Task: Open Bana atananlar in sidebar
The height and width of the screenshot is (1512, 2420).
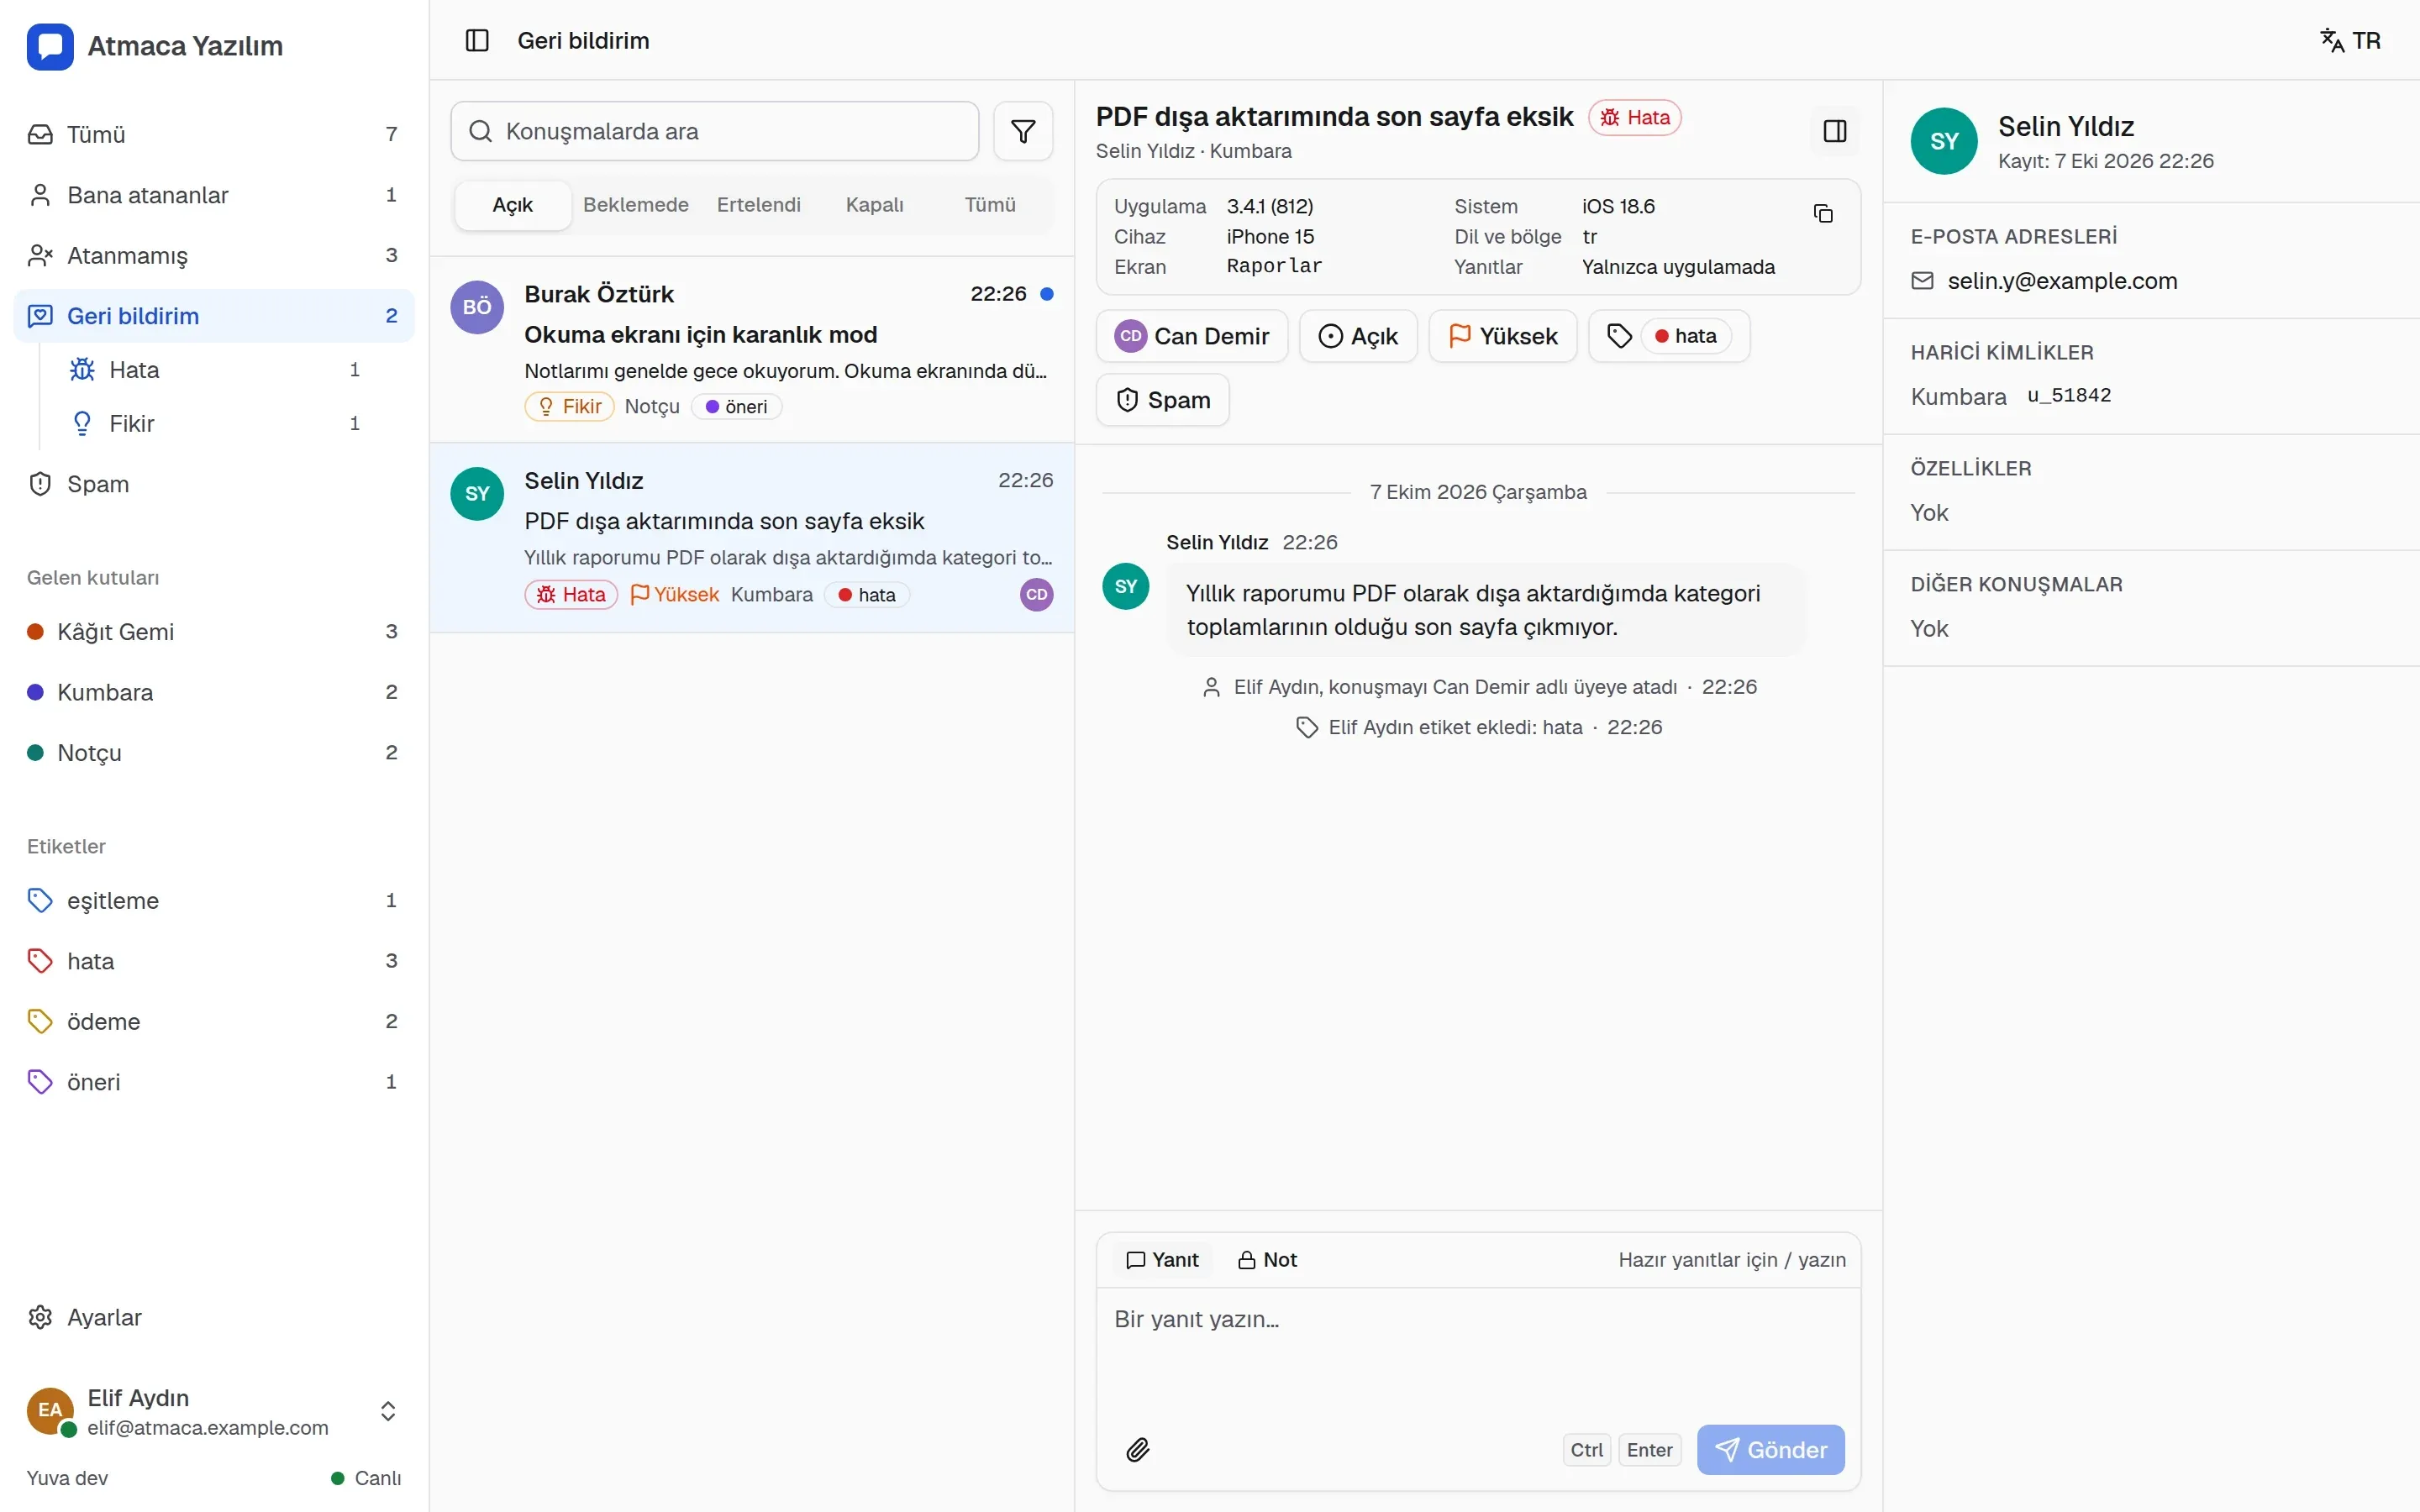Action: pyautogui.click(x=214, y=195)
